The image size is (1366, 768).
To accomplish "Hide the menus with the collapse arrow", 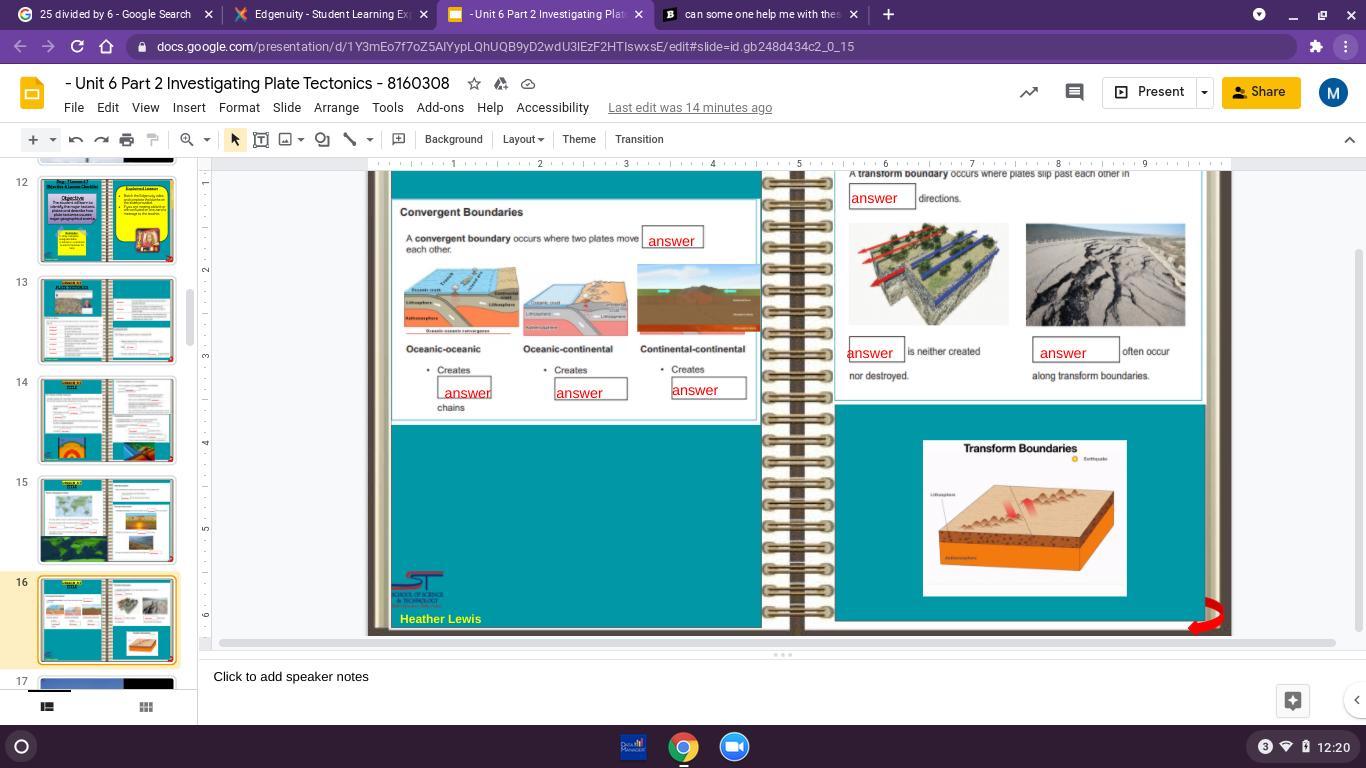I will [x=1349, y=140].
